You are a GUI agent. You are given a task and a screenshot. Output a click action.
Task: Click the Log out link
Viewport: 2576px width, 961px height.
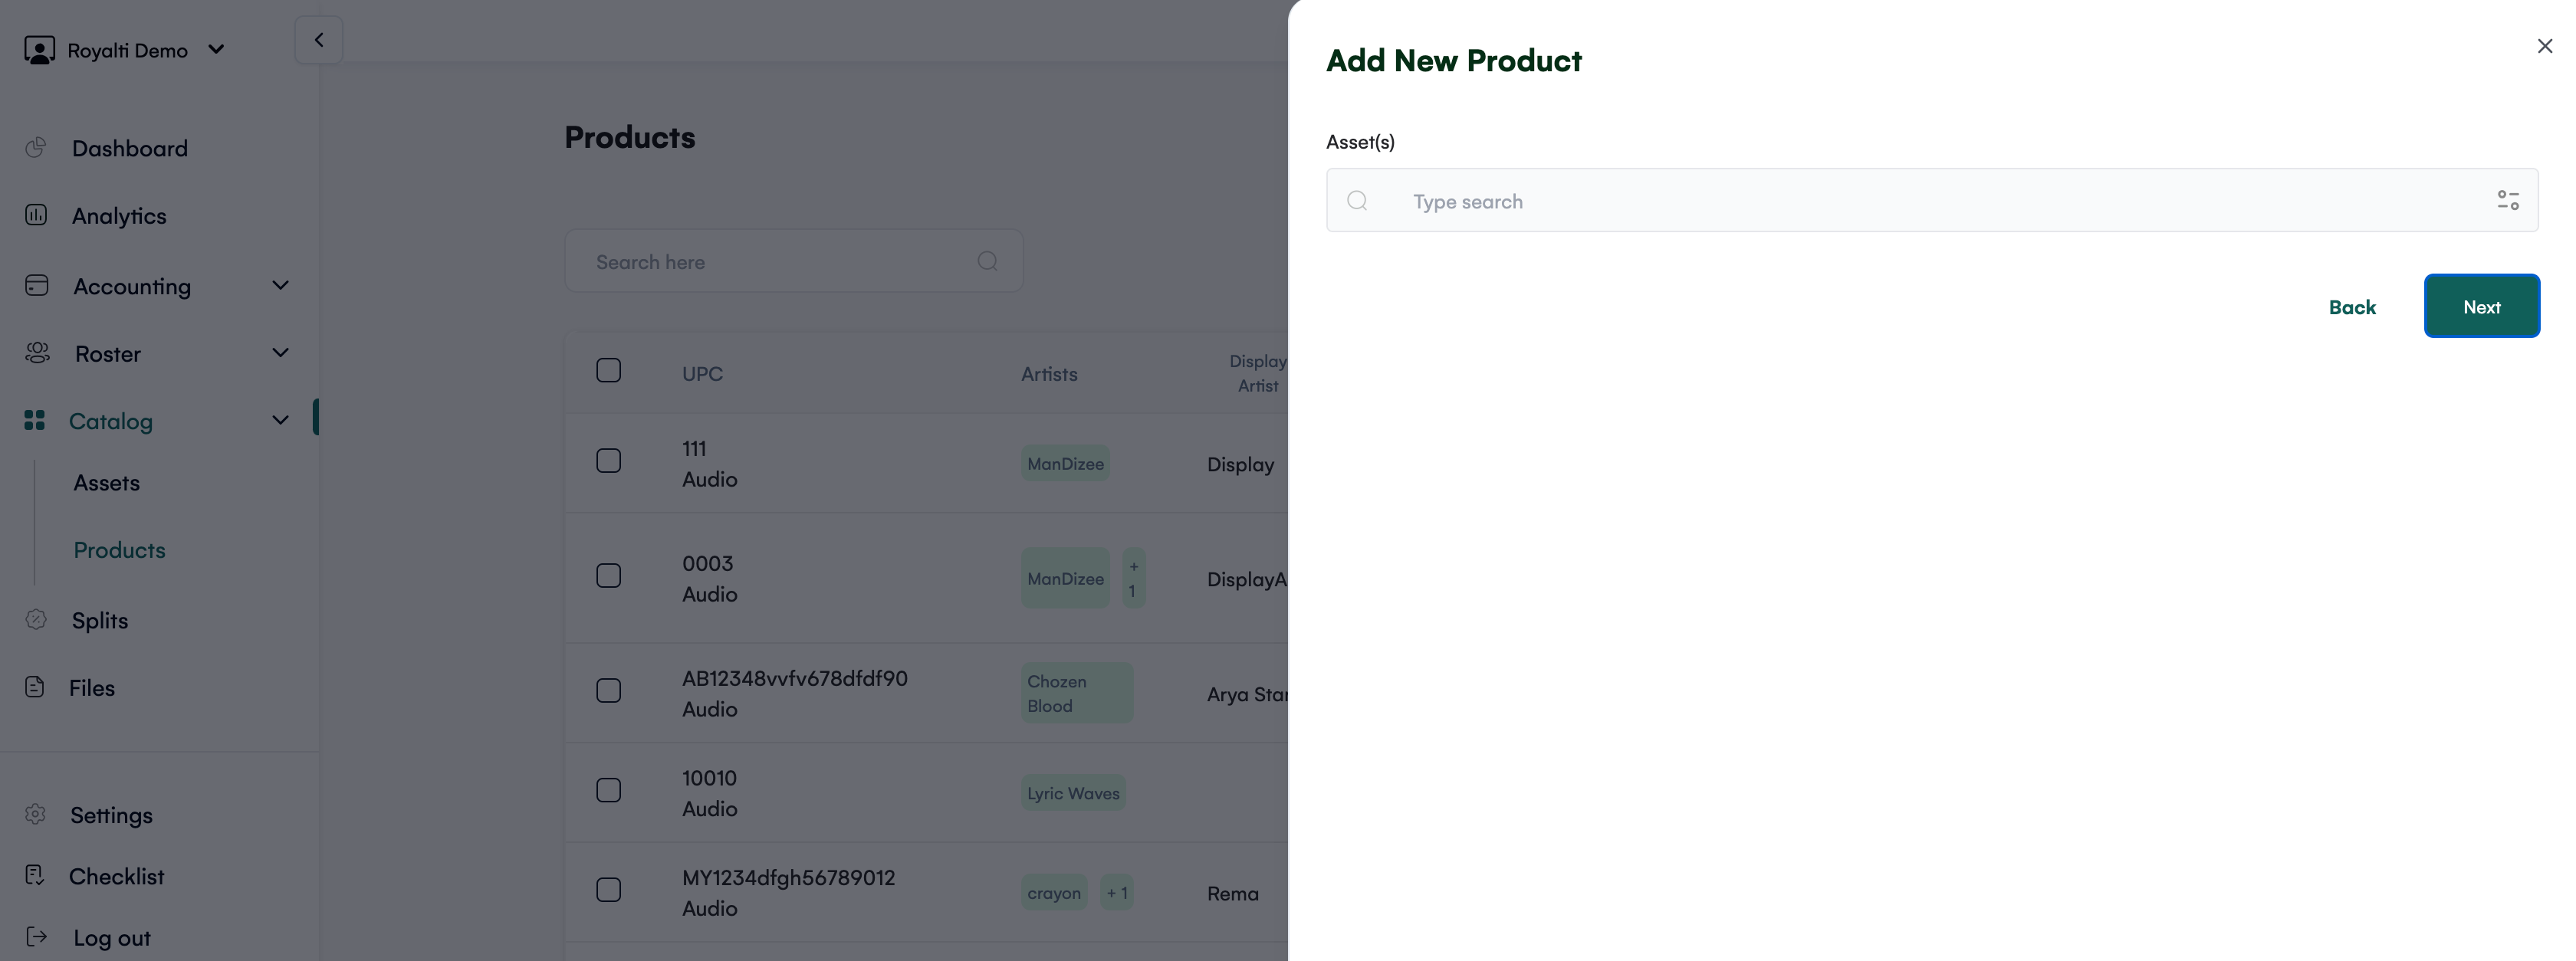coord(112,937)
